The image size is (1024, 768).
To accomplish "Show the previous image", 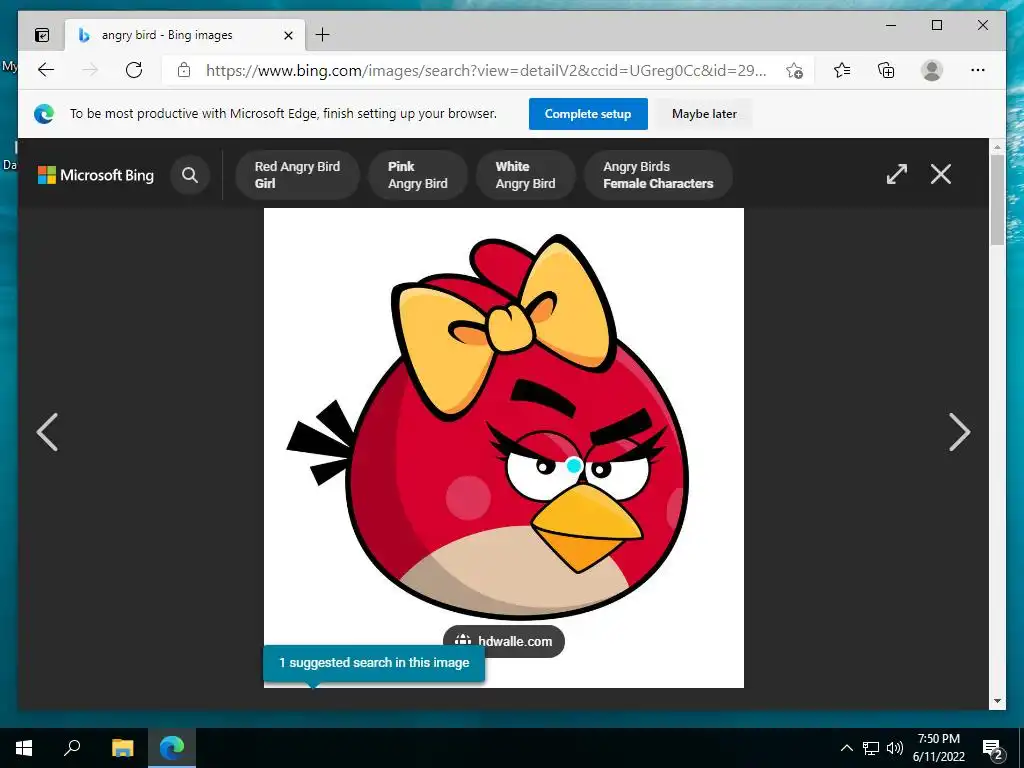I will coord(47,432).
